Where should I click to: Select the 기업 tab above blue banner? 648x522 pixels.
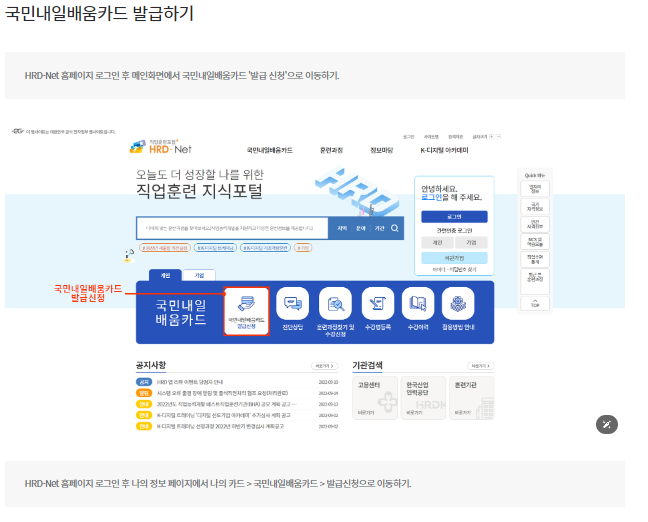[x=199, y=275]
